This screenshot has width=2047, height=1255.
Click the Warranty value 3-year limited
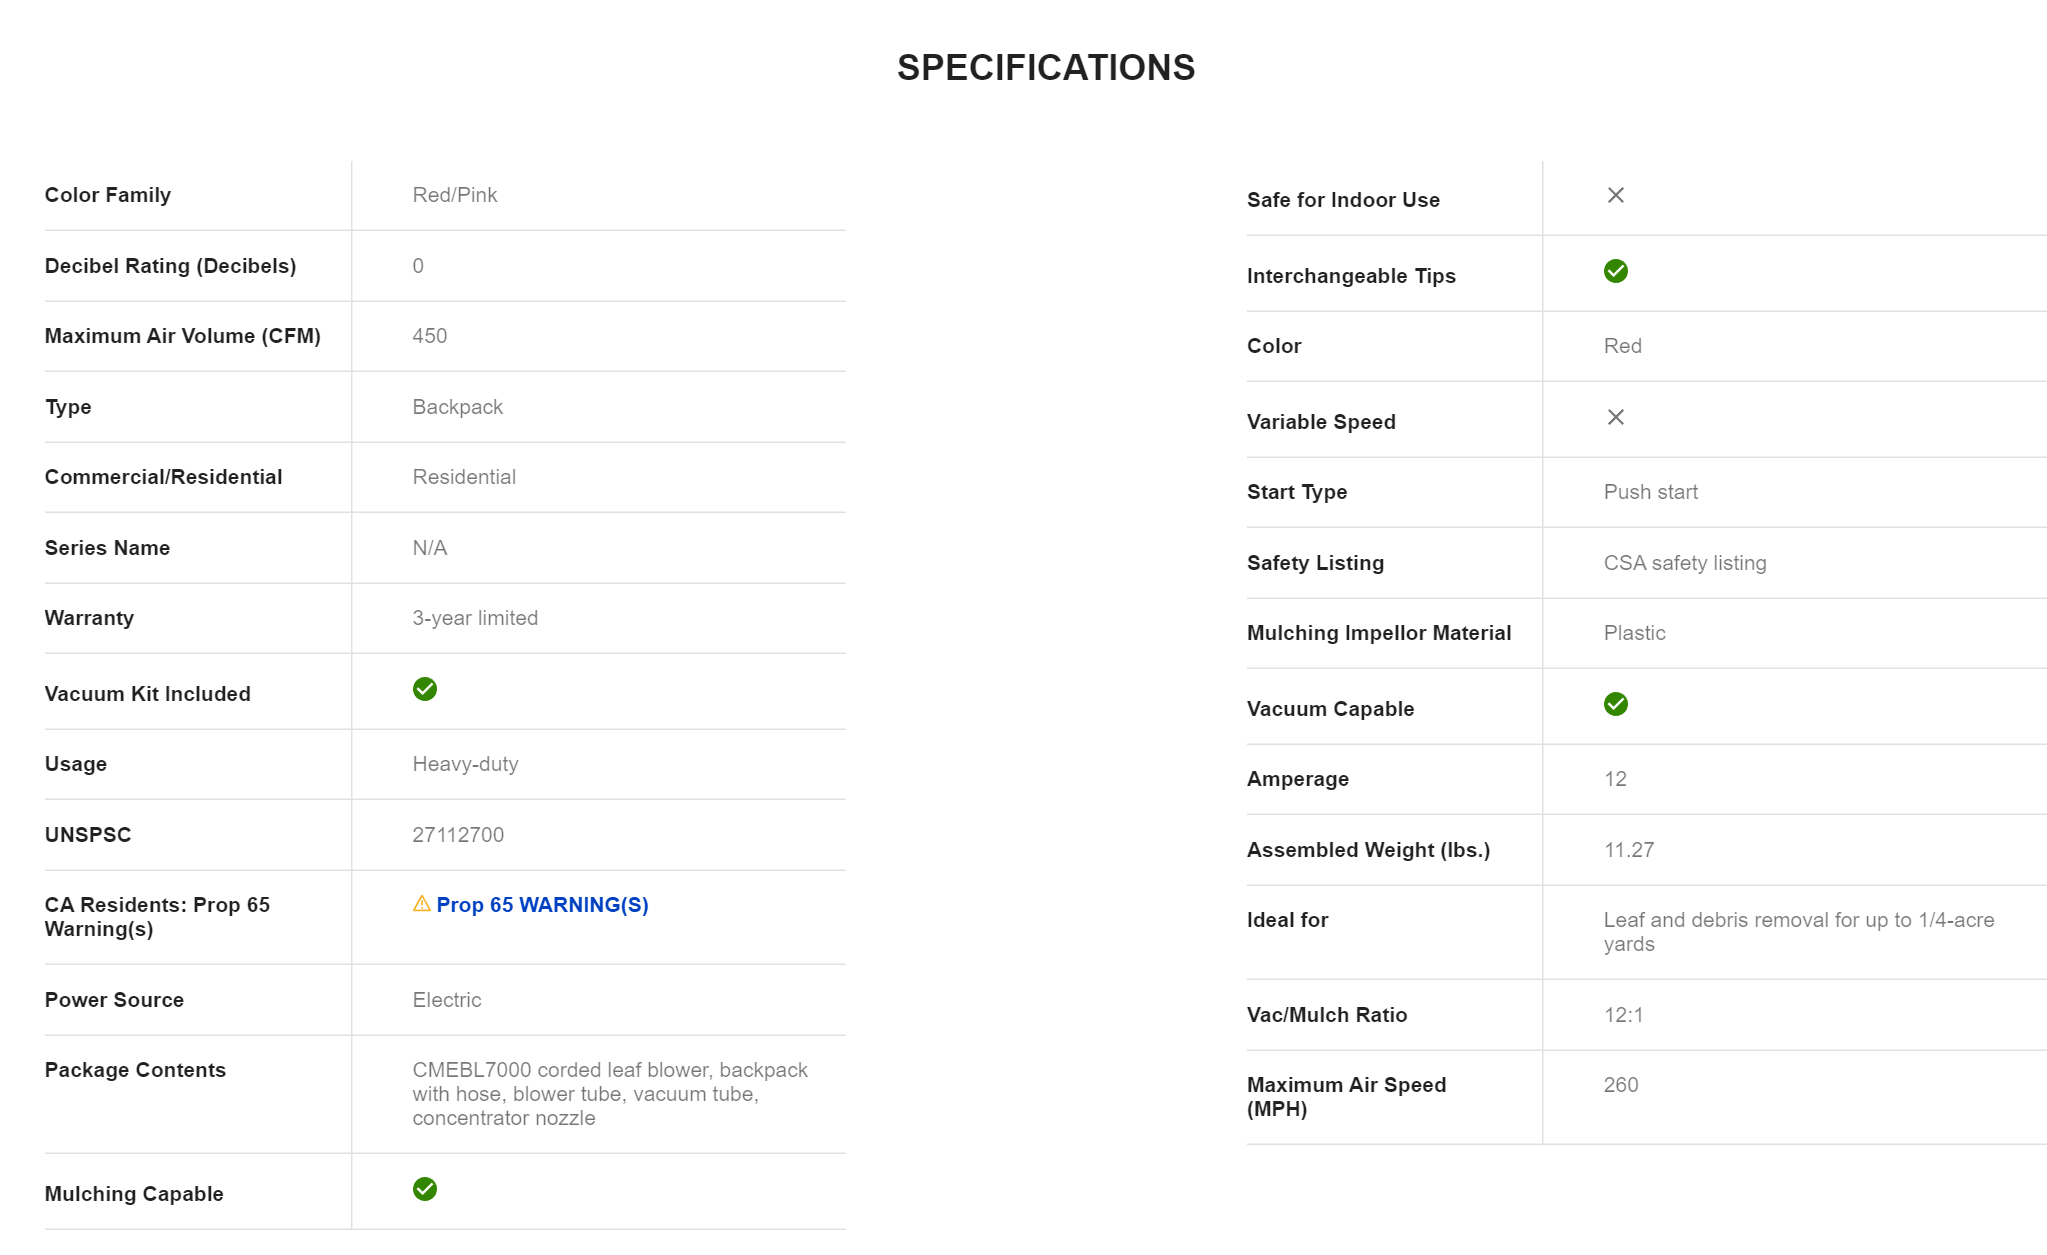click(475, 618)
